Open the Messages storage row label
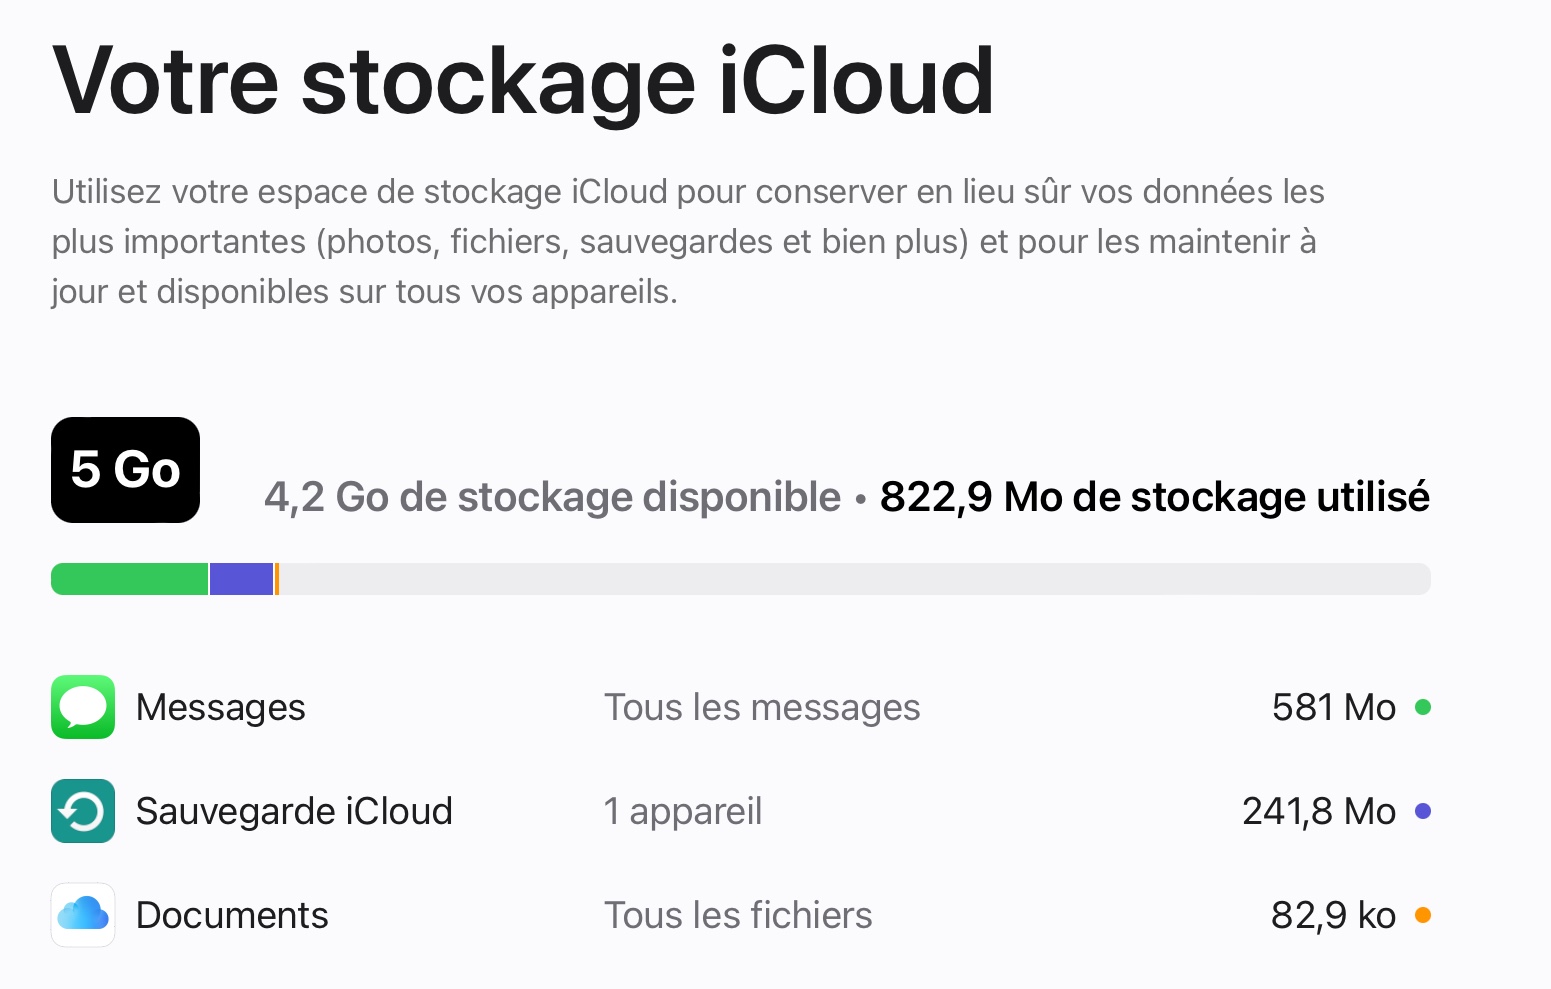This screenshot has height=989, width=1551. coord(221,707)
